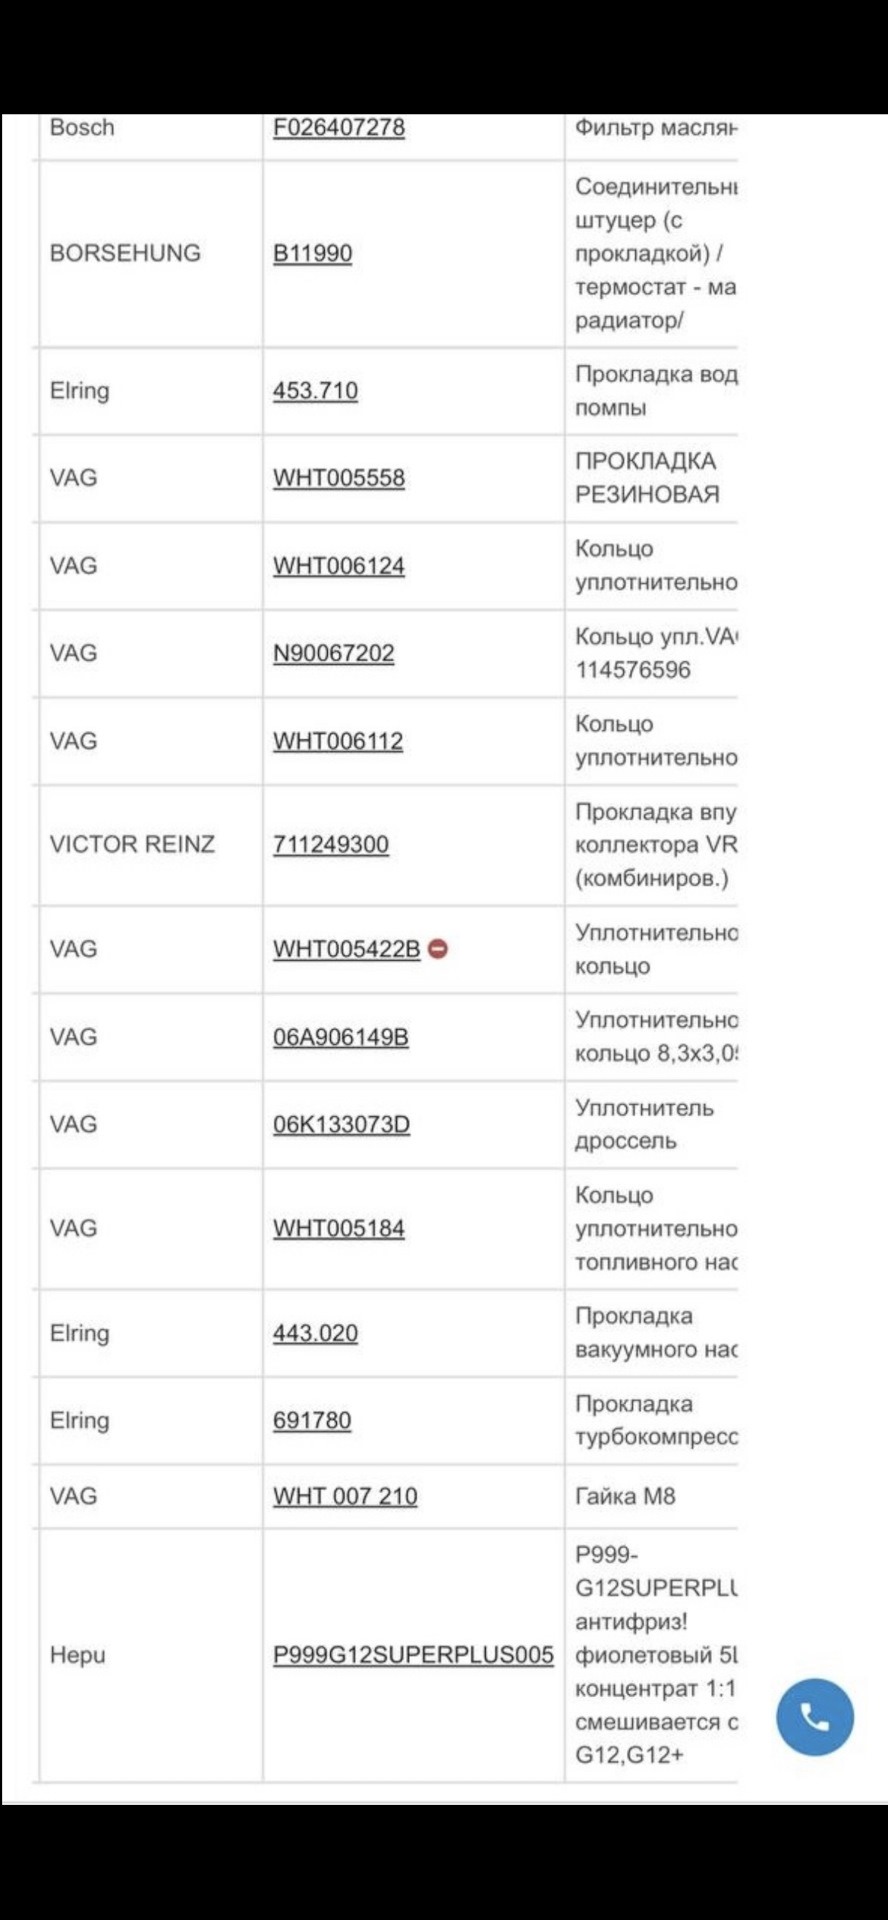Click the red unavailable icon beside WHT005422B
The width and height of the screenshot is (888, 1920).
(438, 949)
